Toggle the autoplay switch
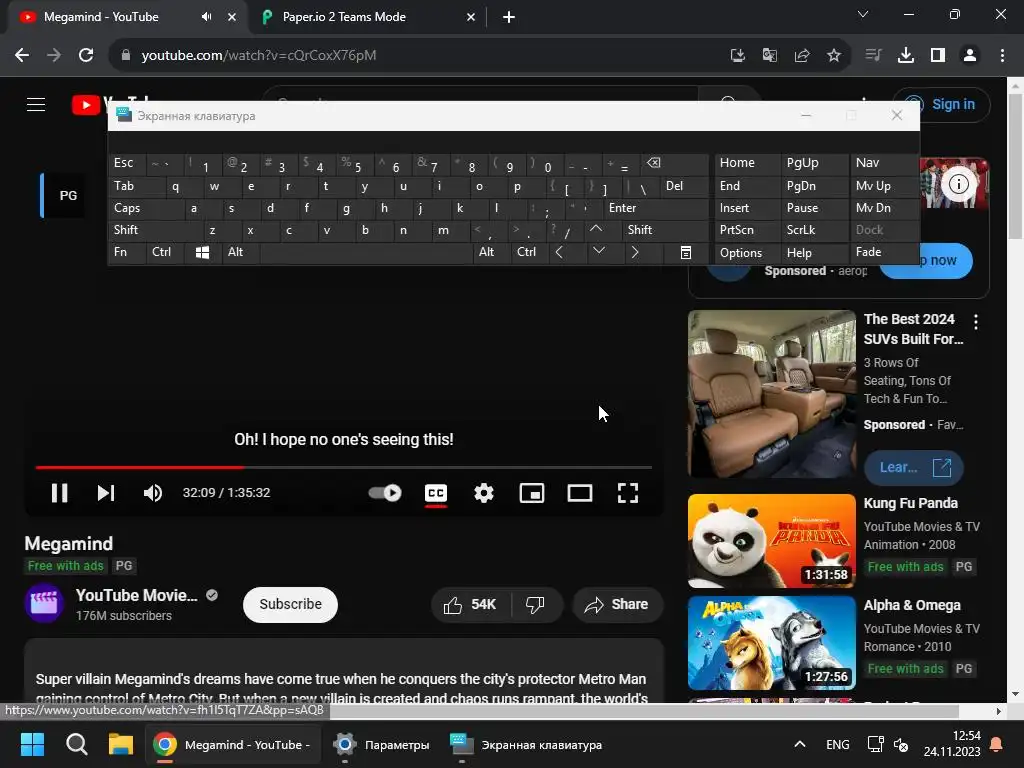 (x=385, y=493)
